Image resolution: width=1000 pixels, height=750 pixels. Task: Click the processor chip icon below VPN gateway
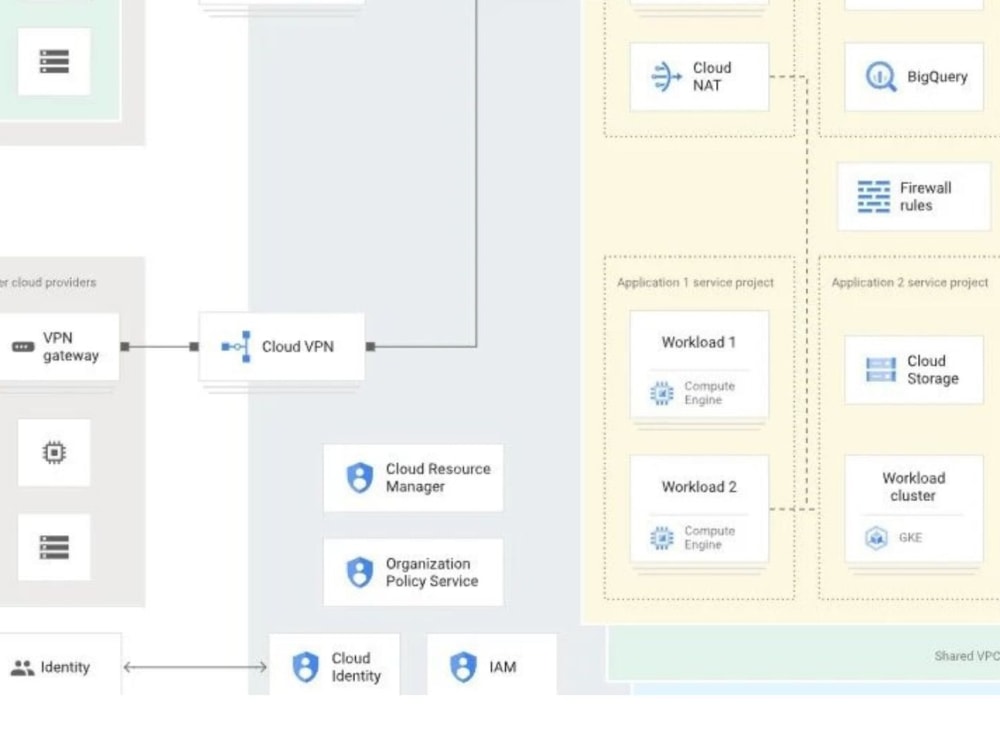(x=54, y=453)
